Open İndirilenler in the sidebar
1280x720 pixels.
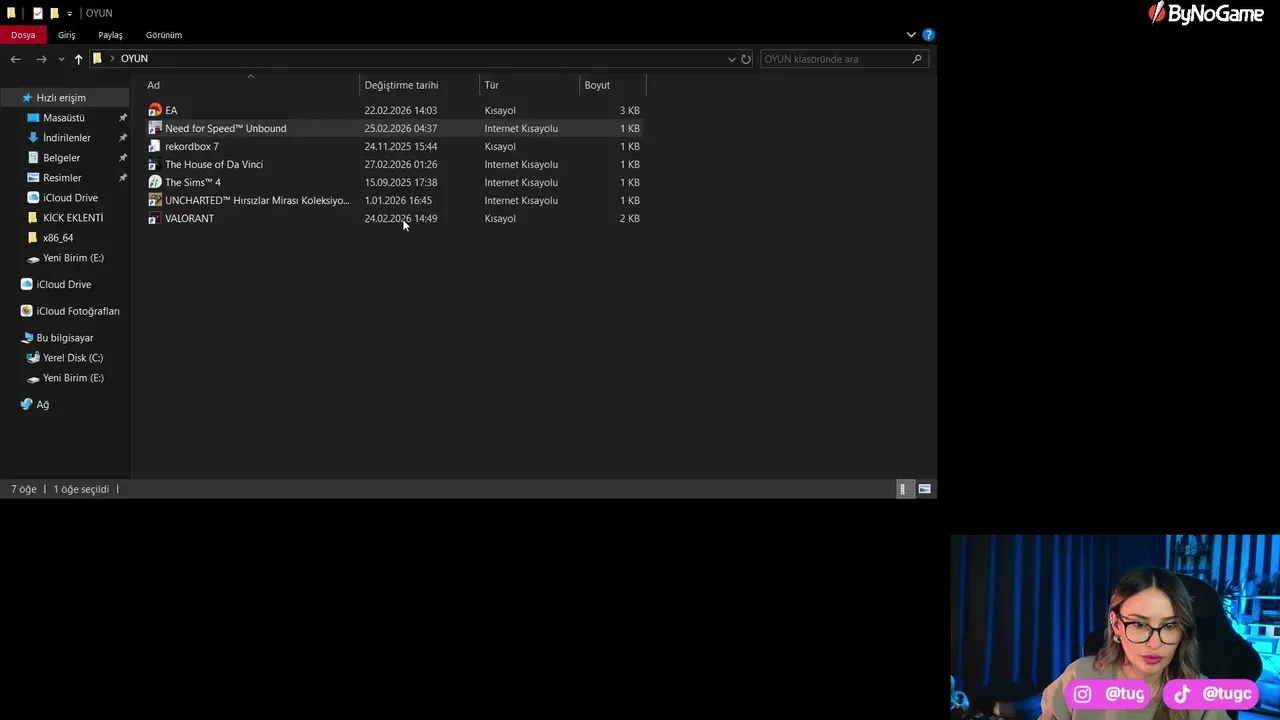pyautogui.click(x=67, y=138)
